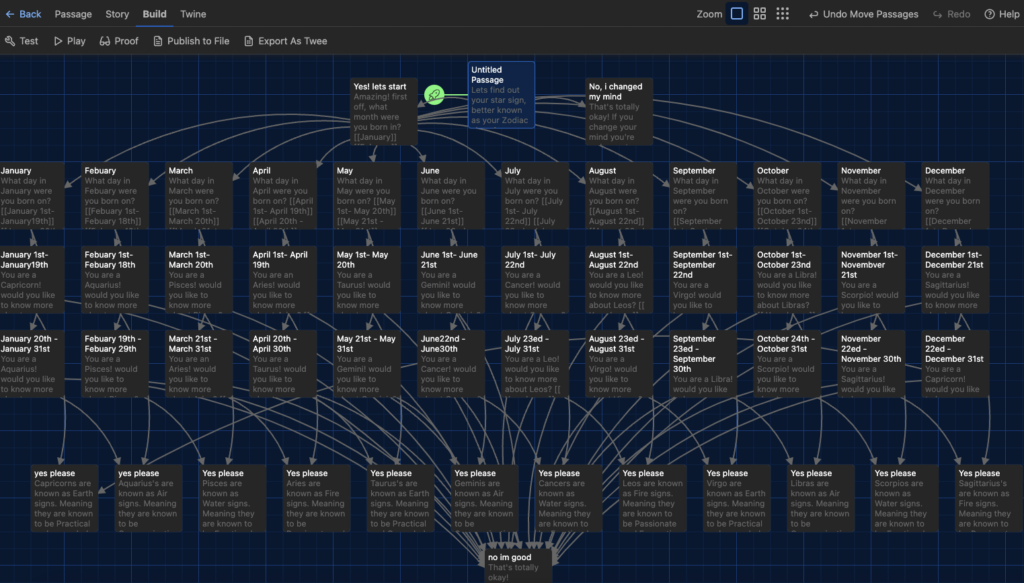Select the 'March 21st - March 31st' passage
The height and width of the screenshot is (583, 1024).
199,364
